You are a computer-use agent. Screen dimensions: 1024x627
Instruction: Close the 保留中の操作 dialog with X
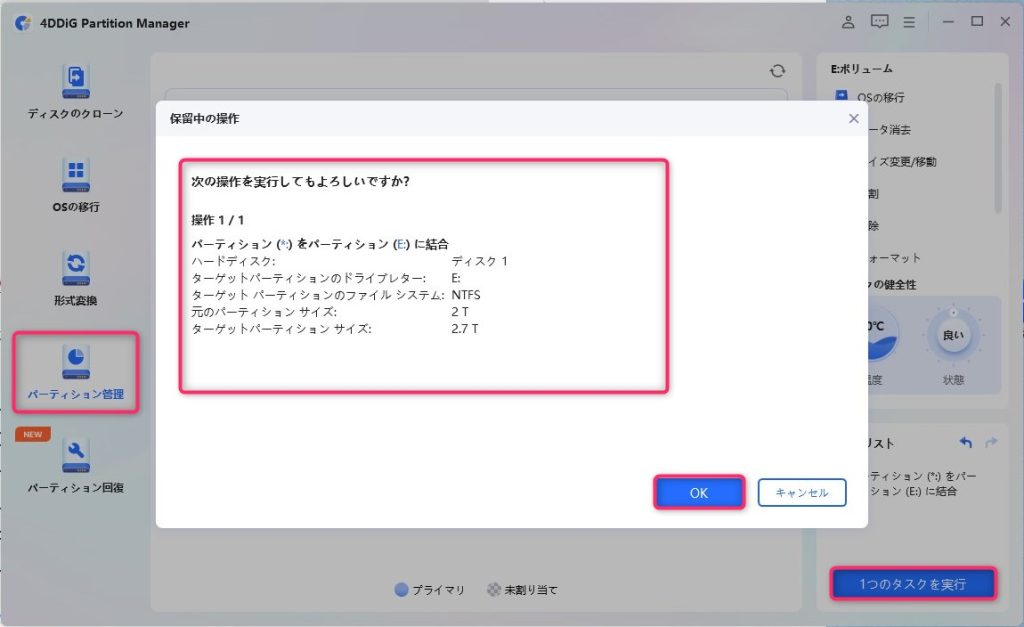pos(853,118)
